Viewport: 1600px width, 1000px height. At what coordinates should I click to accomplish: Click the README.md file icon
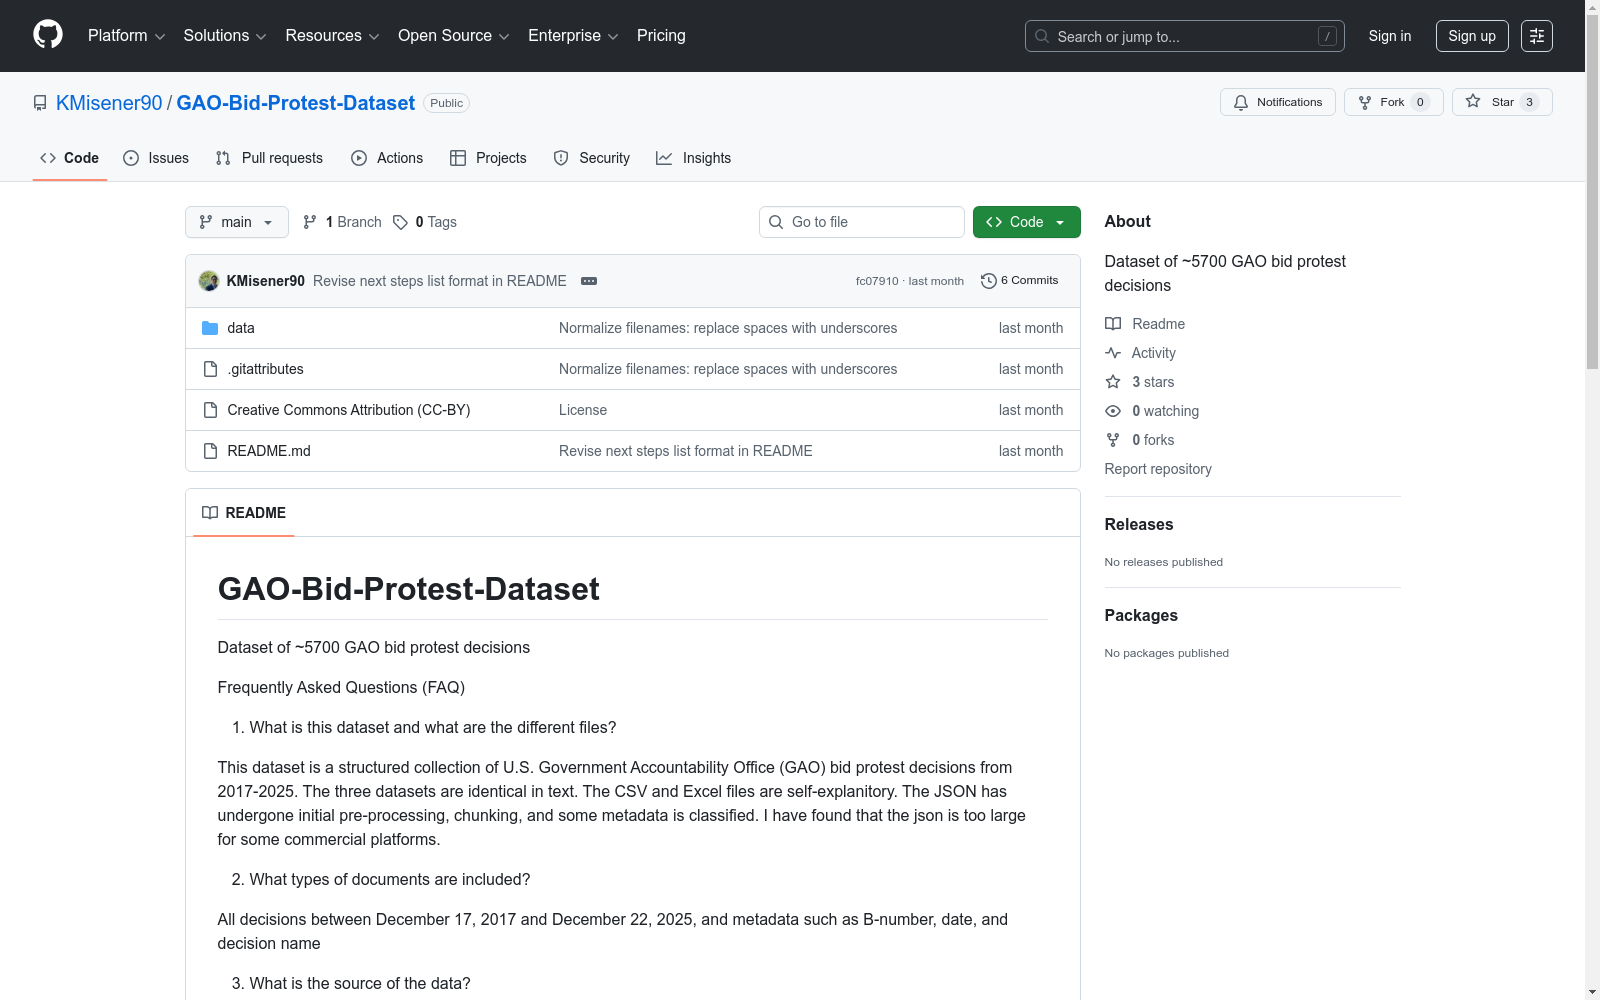coord(210,451)
